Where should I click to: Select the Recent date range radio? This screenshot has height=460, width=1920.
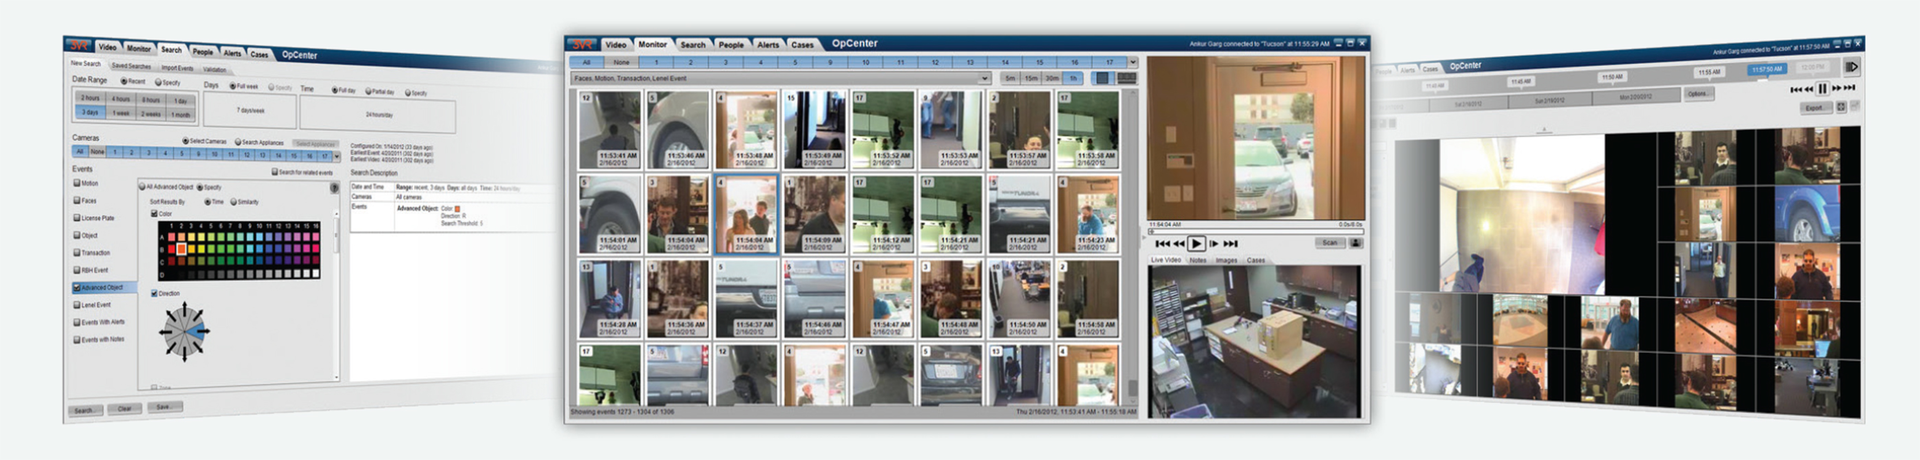click(x=124, y=81)
